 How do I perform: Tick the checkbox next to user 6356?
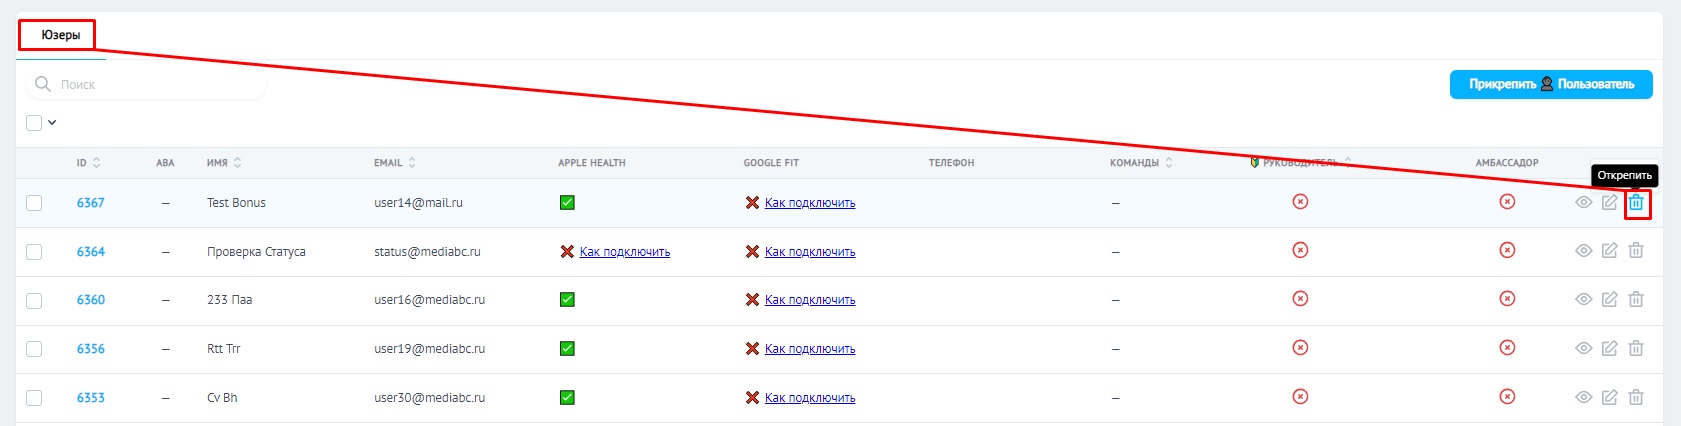click(34, 349)
